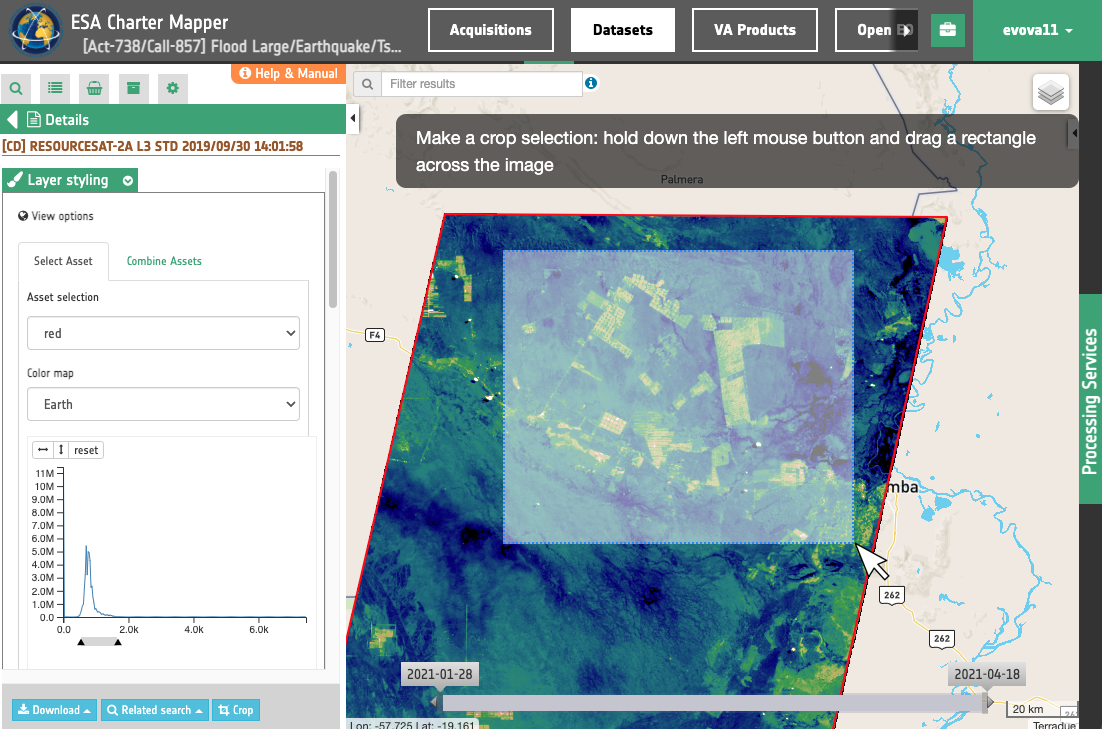This screenshot has height=729, width=1102.
Task: Click the Filter results input field
Action: click(x=481, y=84)
